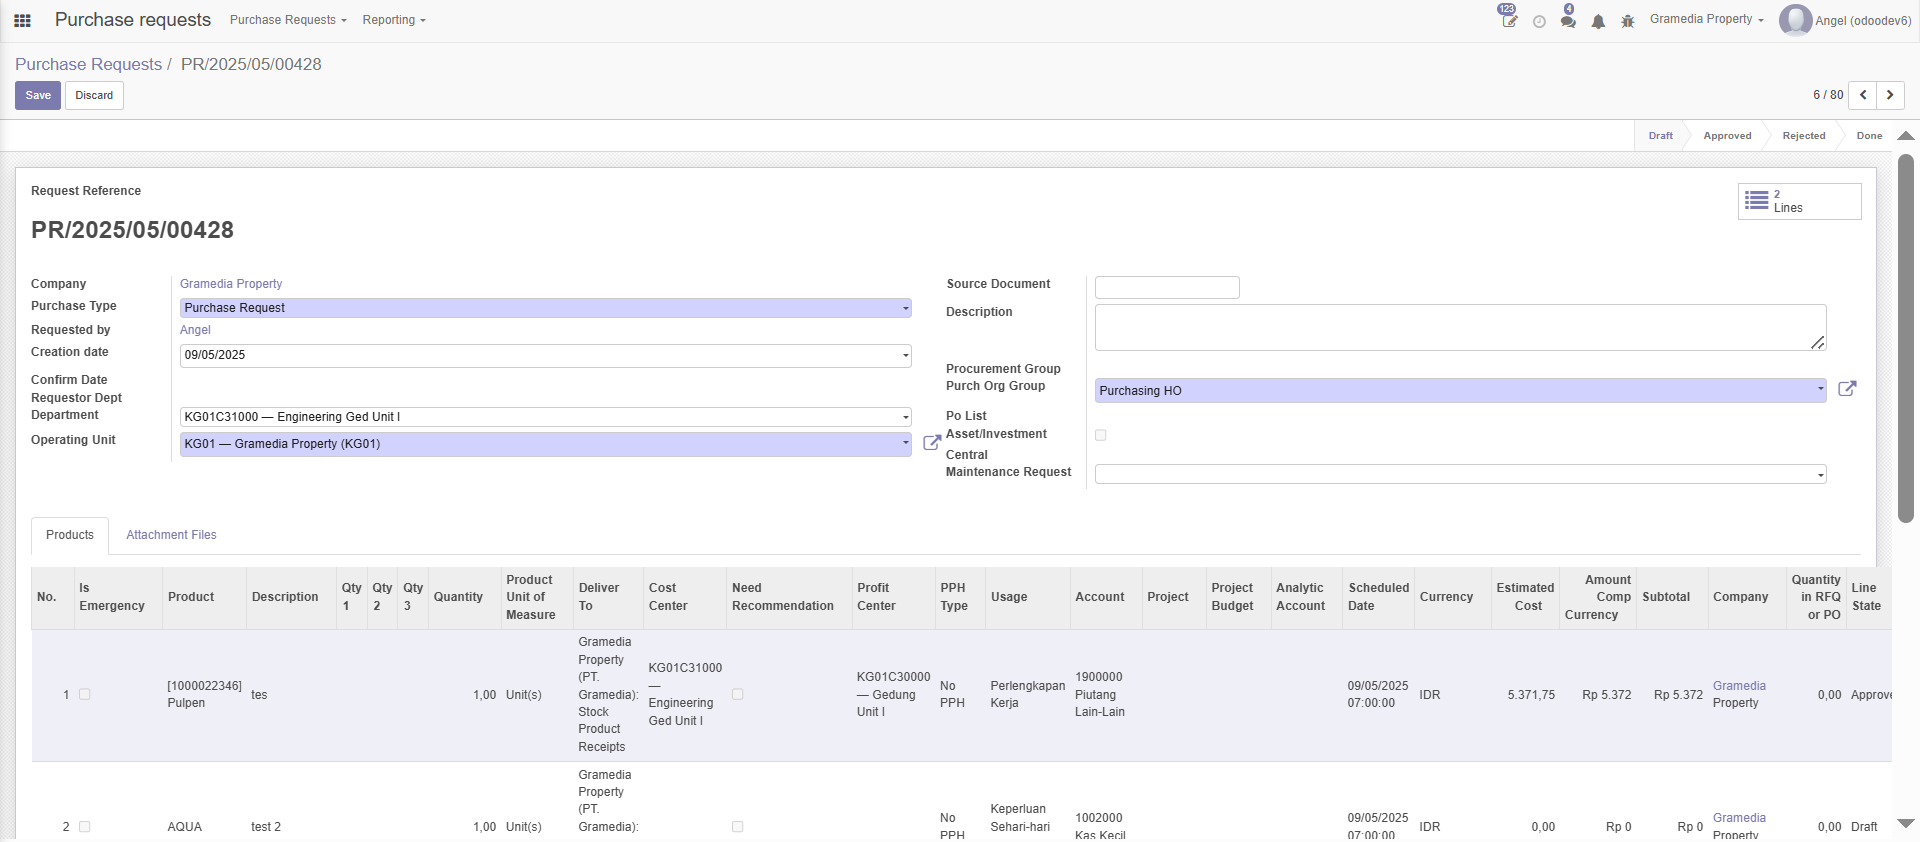
Task: Open the Purchase Type dropdown
Action: click(545, 308)
